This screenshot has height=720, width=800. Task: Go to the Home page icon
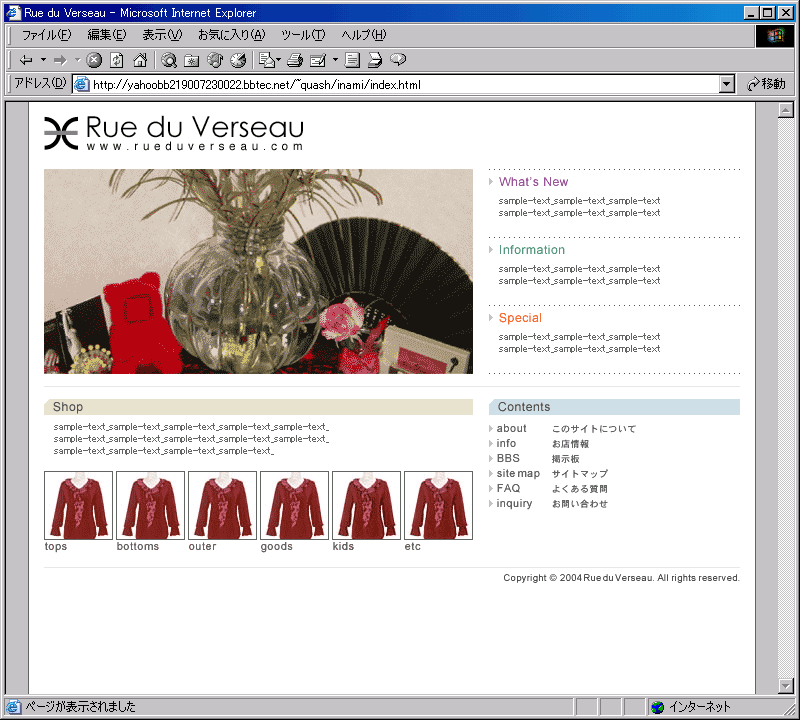(x=140, y=60)
